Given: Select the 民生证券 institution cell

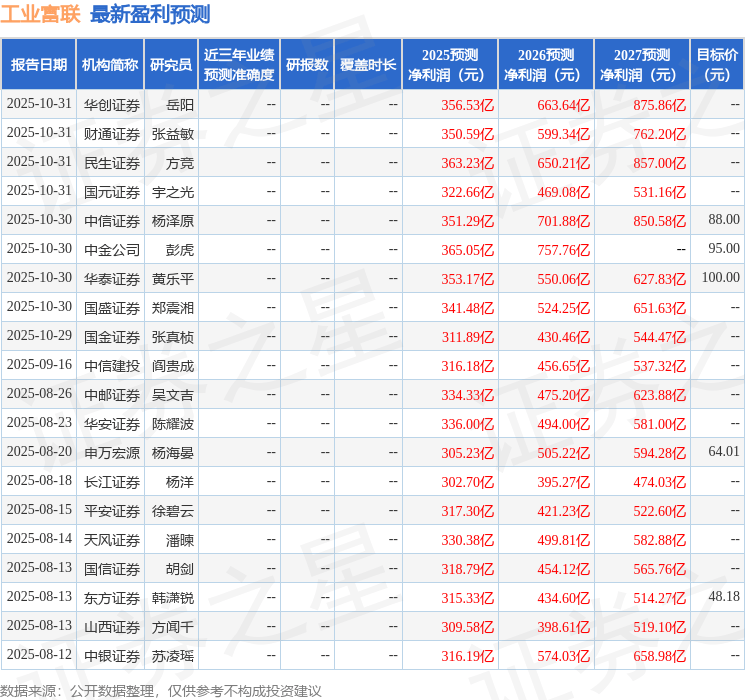Looking at the screenshot, I should (x=112, y=163).
